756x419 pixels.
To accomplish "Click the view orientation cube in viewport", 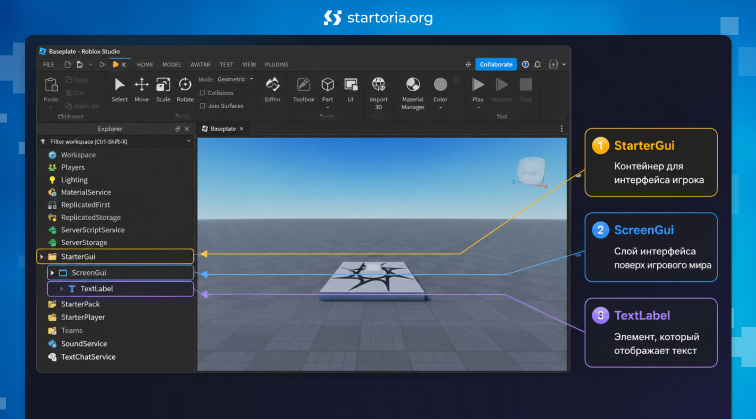I will (x=530, y=172).
